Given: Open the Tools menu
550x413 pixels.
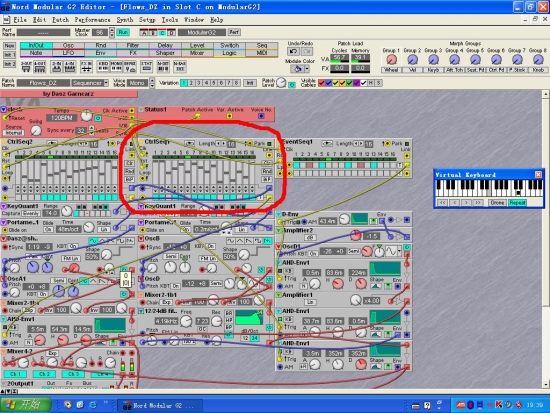Looking at the screenshot, I should (x=169, y=20).
